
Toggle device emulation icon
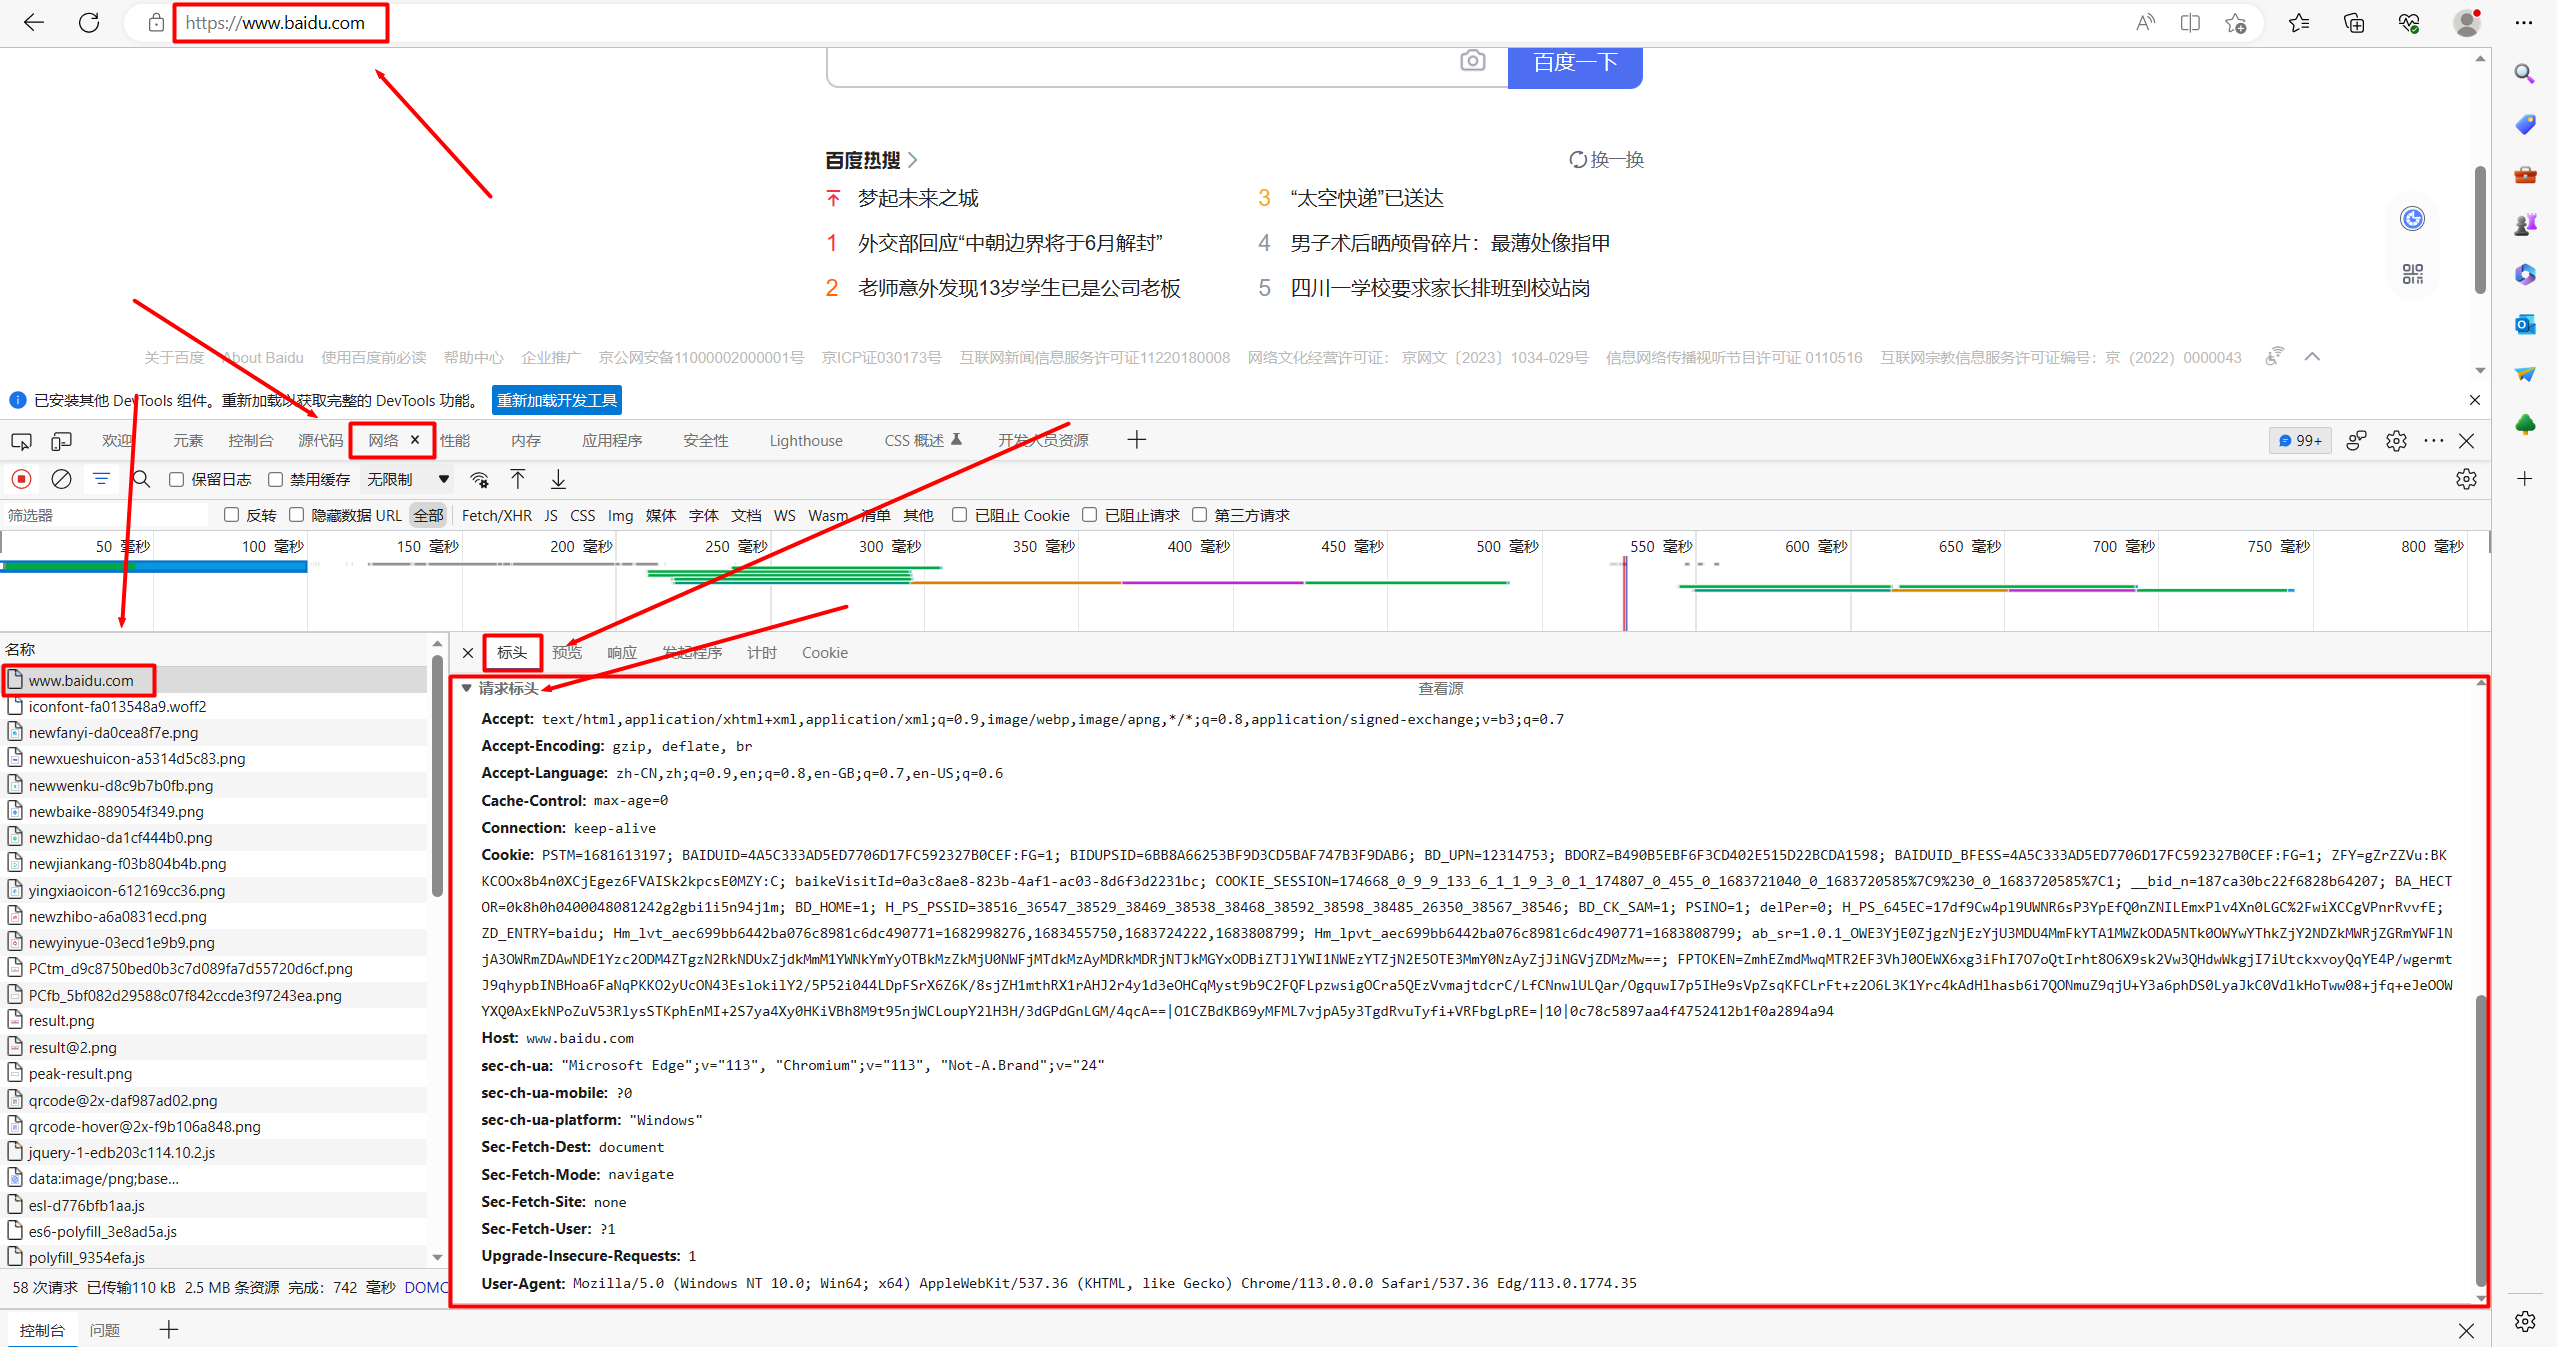(62, 441)
